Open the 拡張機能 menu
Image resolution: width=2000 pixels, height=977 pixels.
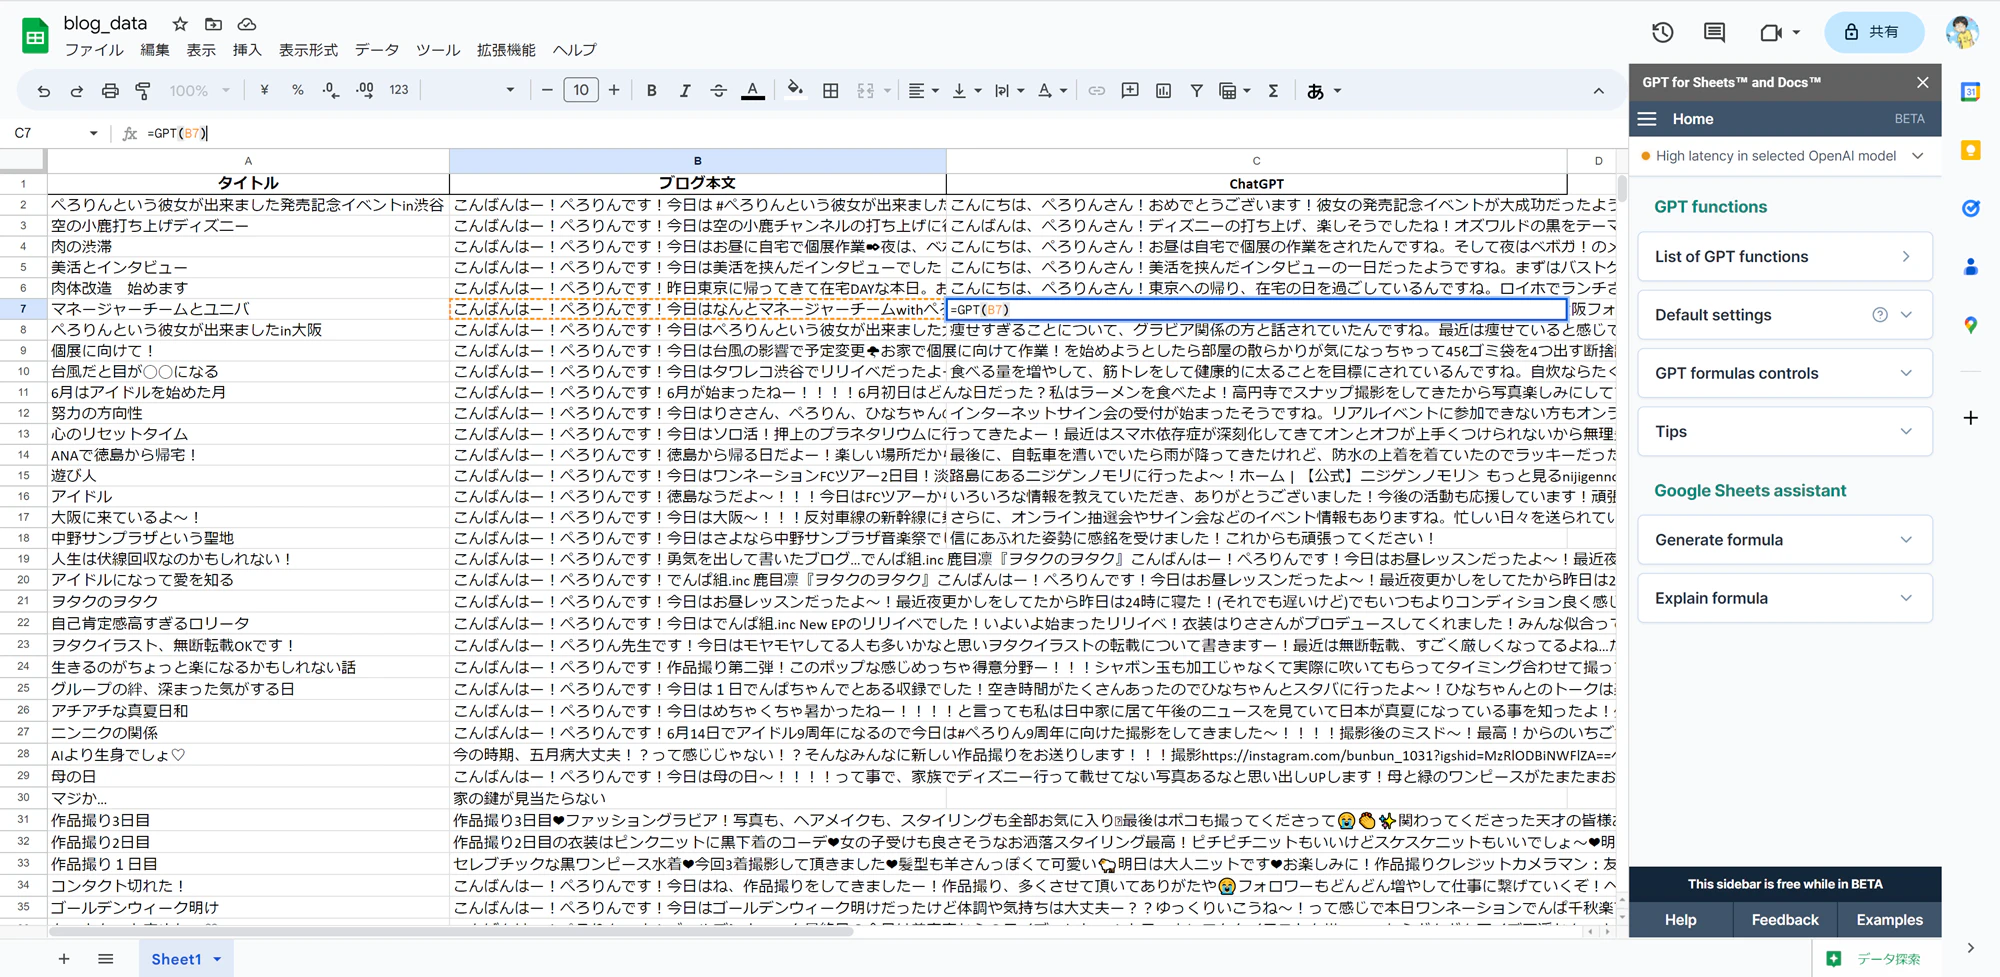click(x=506, y=50)
